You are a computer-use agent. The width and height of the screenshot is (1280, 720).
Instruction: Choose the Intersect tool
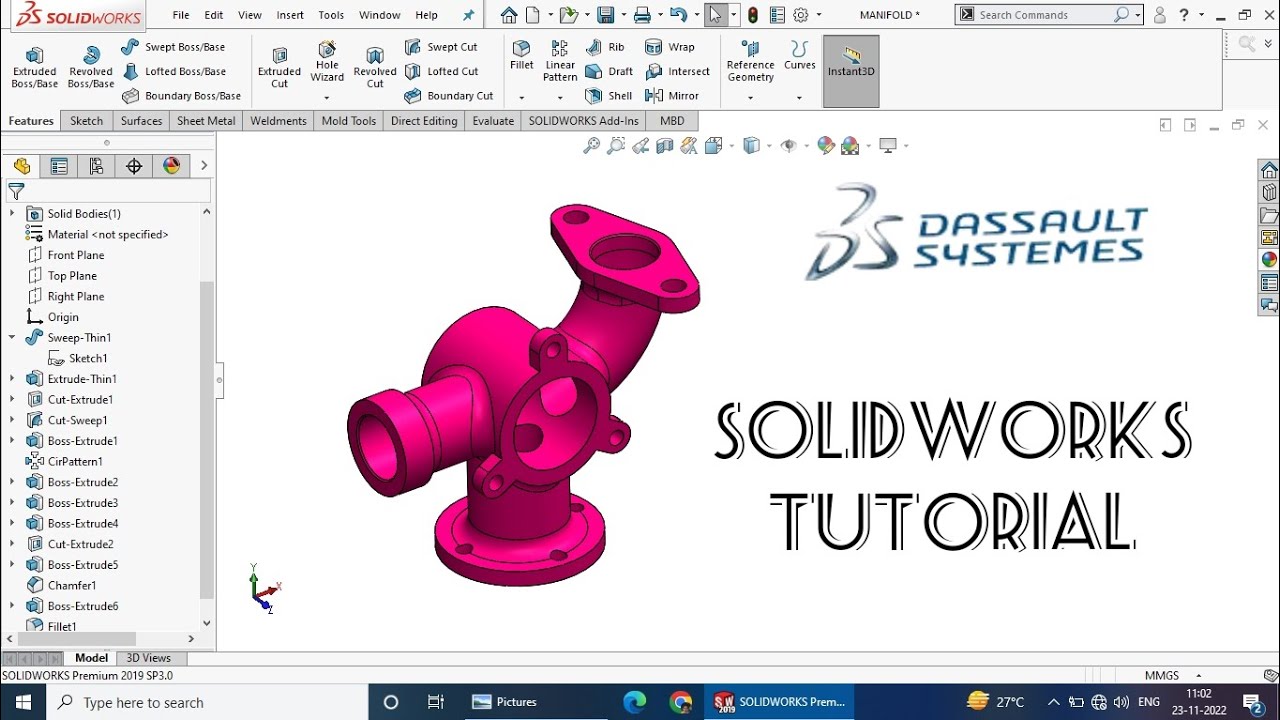pyautogui.click(x=678, y=71)
